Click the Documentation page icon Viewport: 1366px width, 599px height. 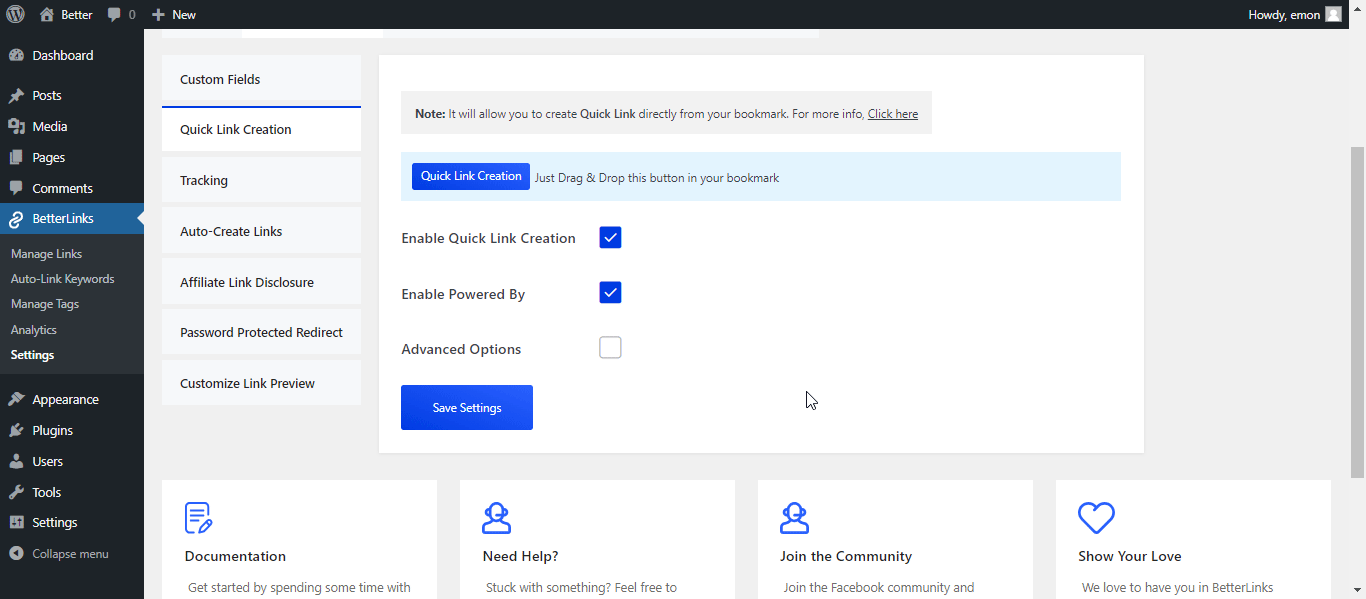[197, 517]
